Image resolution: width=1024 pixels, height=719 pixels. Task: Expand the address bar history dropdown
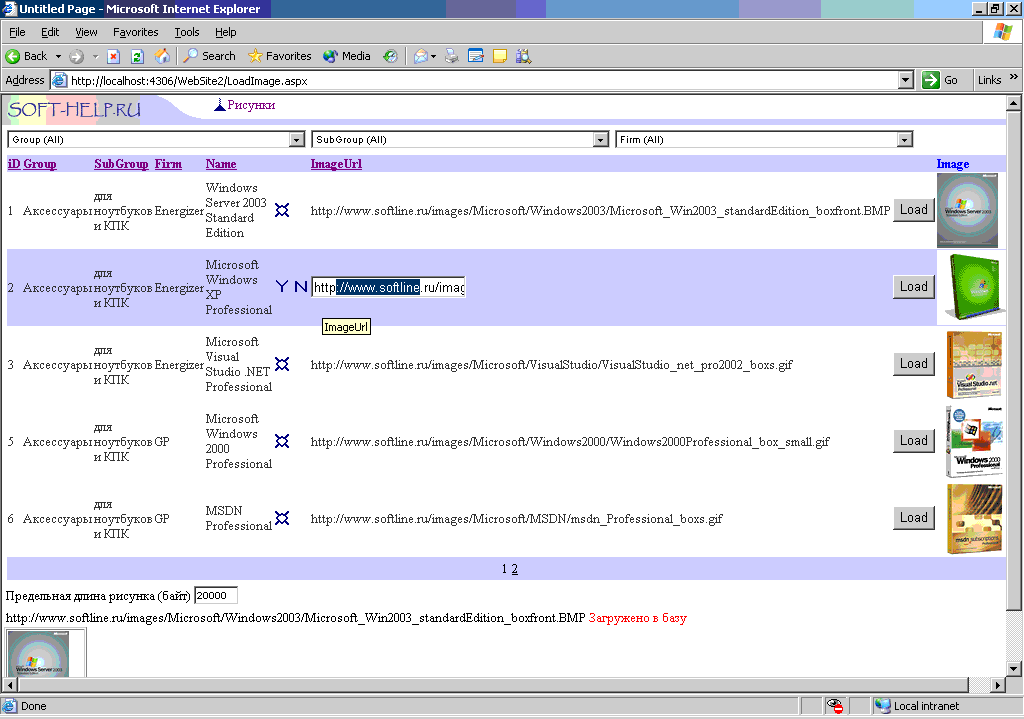pos(905,80)
